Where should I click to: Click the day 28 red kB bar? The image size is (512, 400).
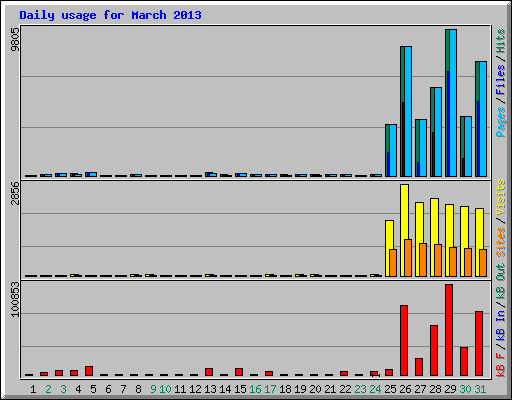click(434, 350)
